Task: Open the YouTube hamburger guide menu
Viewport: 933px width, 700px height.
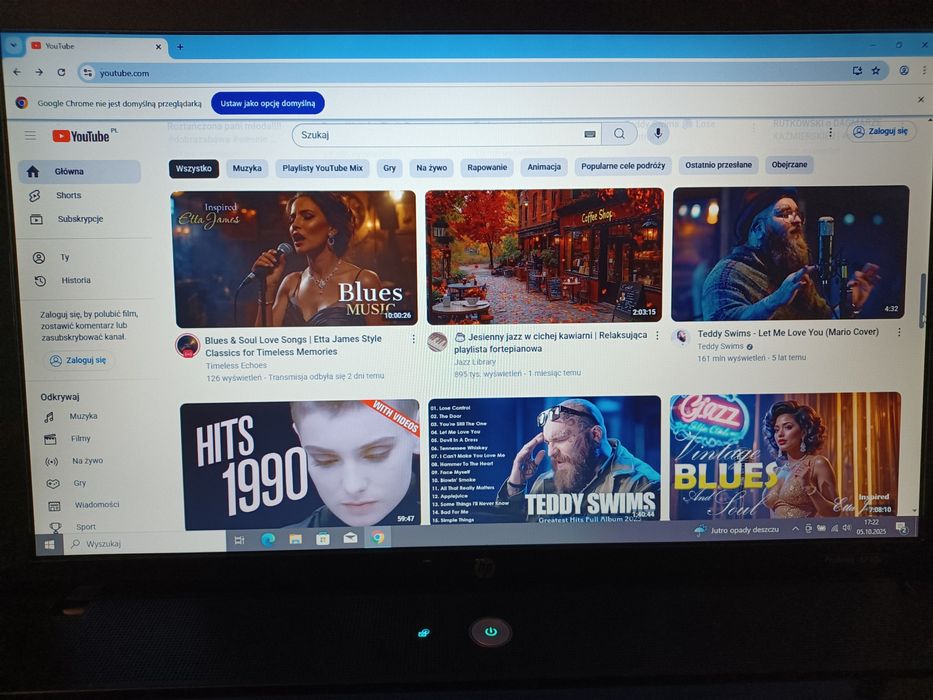Action: [x=30, y=136]
